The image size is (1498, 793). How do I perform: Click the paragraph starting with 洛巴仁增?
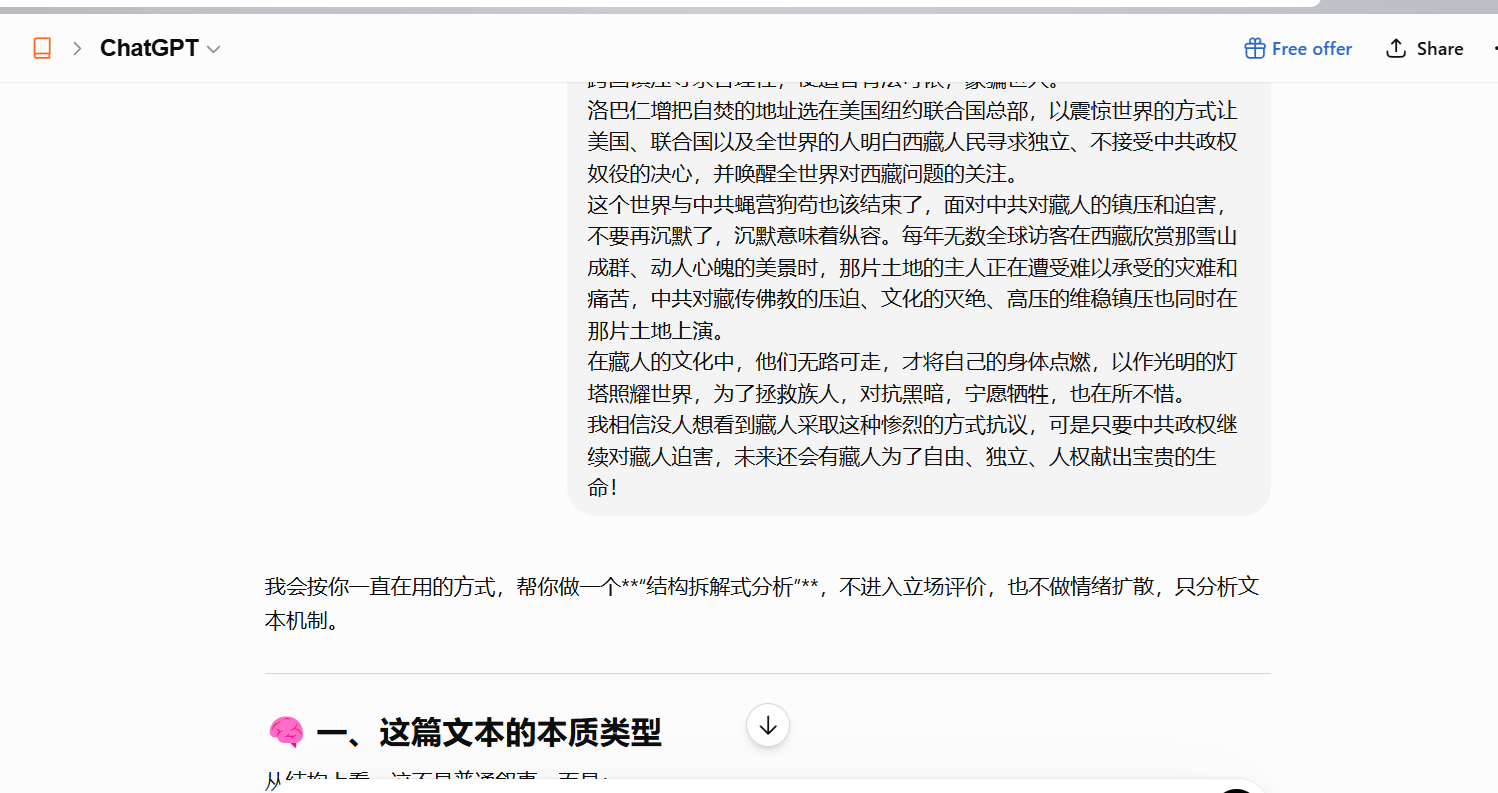click(x=912, y=142)
